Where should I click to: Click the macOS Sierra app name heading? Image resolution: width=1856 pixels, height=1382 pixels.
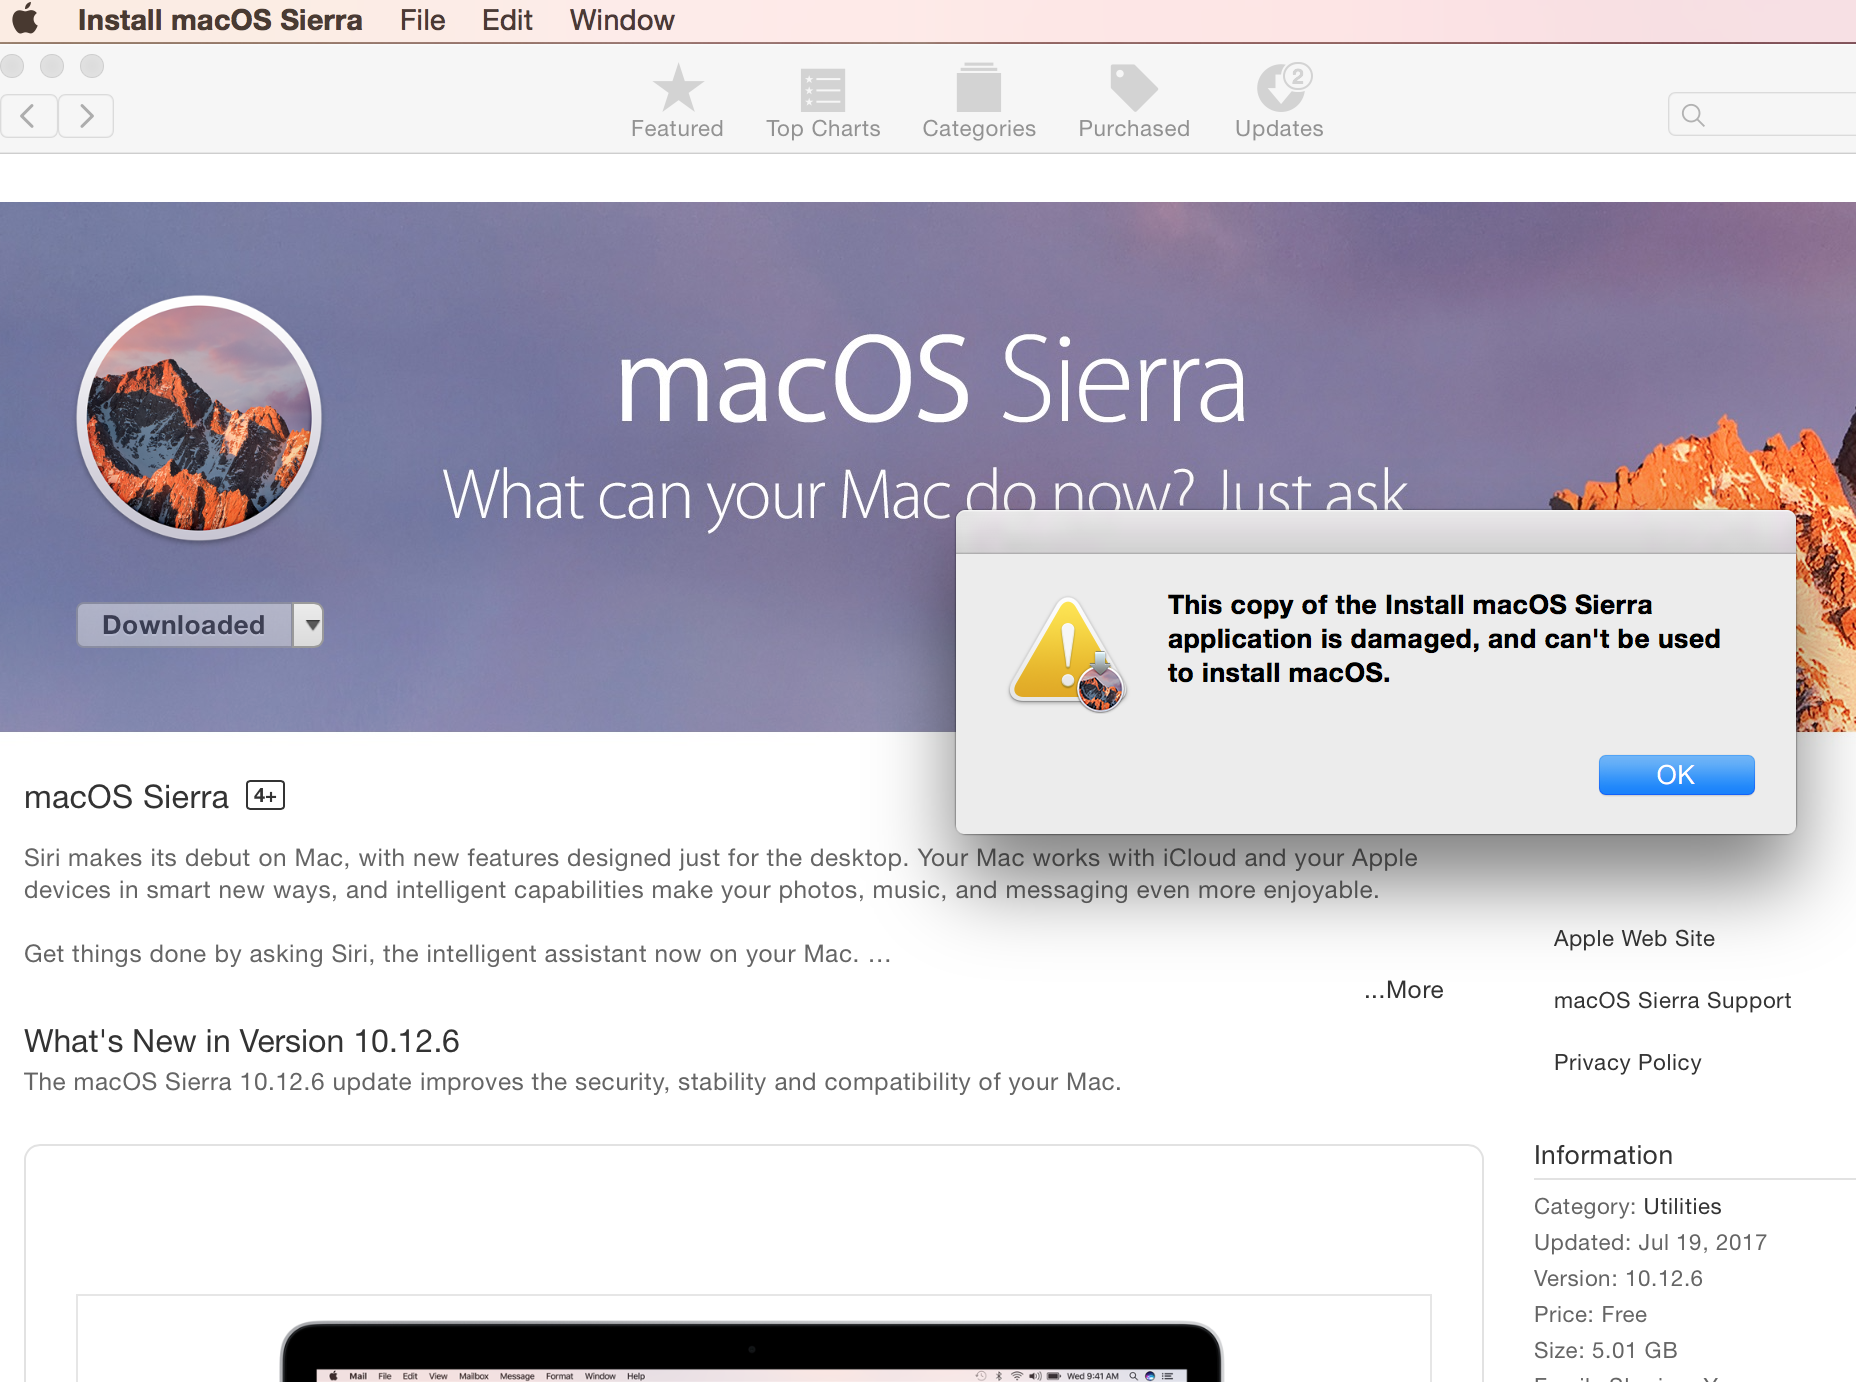(126, 797)
